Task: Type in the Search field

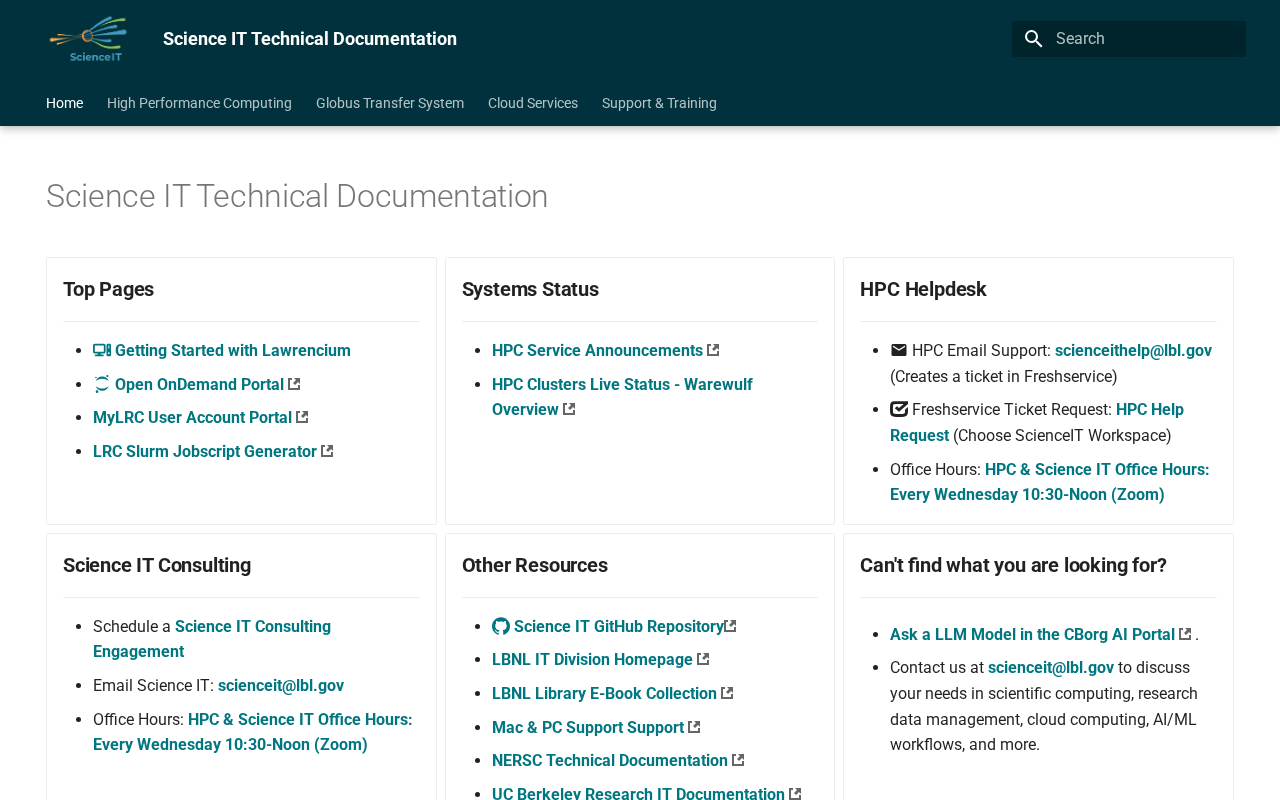Action: [x=1145, y=39]
